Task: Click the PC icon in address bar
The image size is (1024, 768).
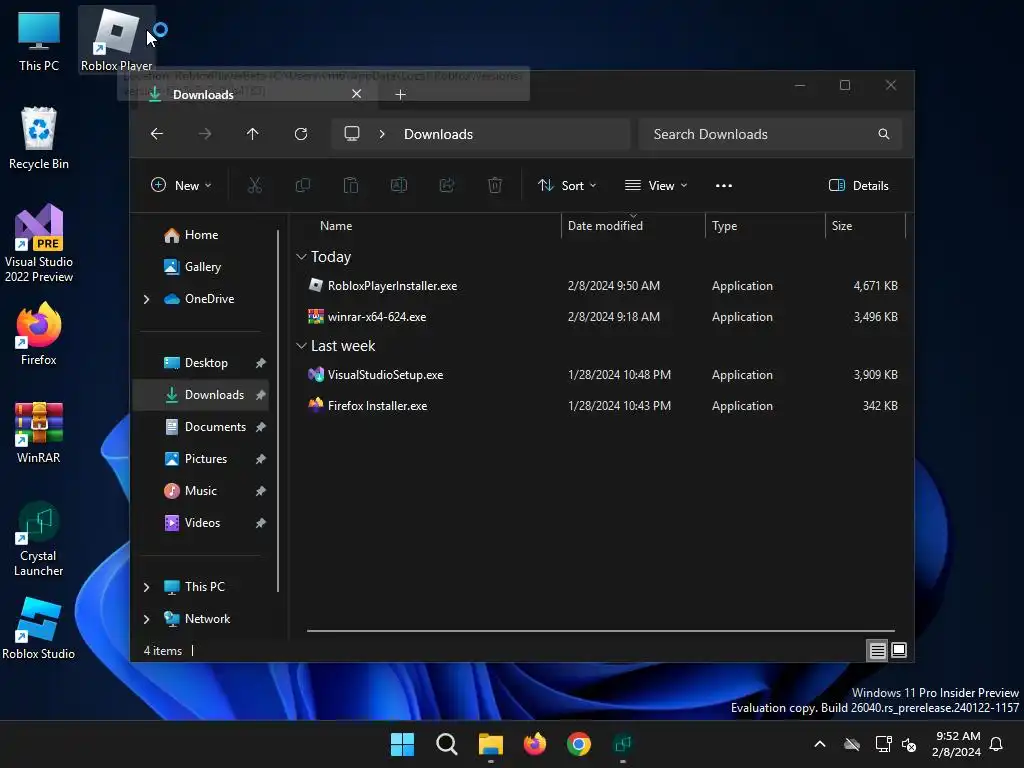Action: [352, 134]
